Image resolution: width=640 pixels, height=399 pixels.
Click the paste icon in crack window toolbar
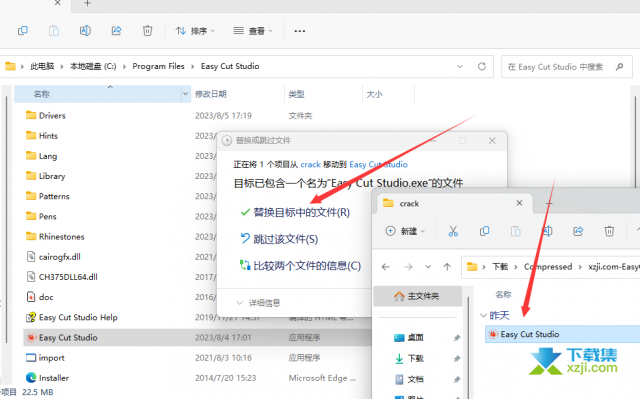point(516,231)
